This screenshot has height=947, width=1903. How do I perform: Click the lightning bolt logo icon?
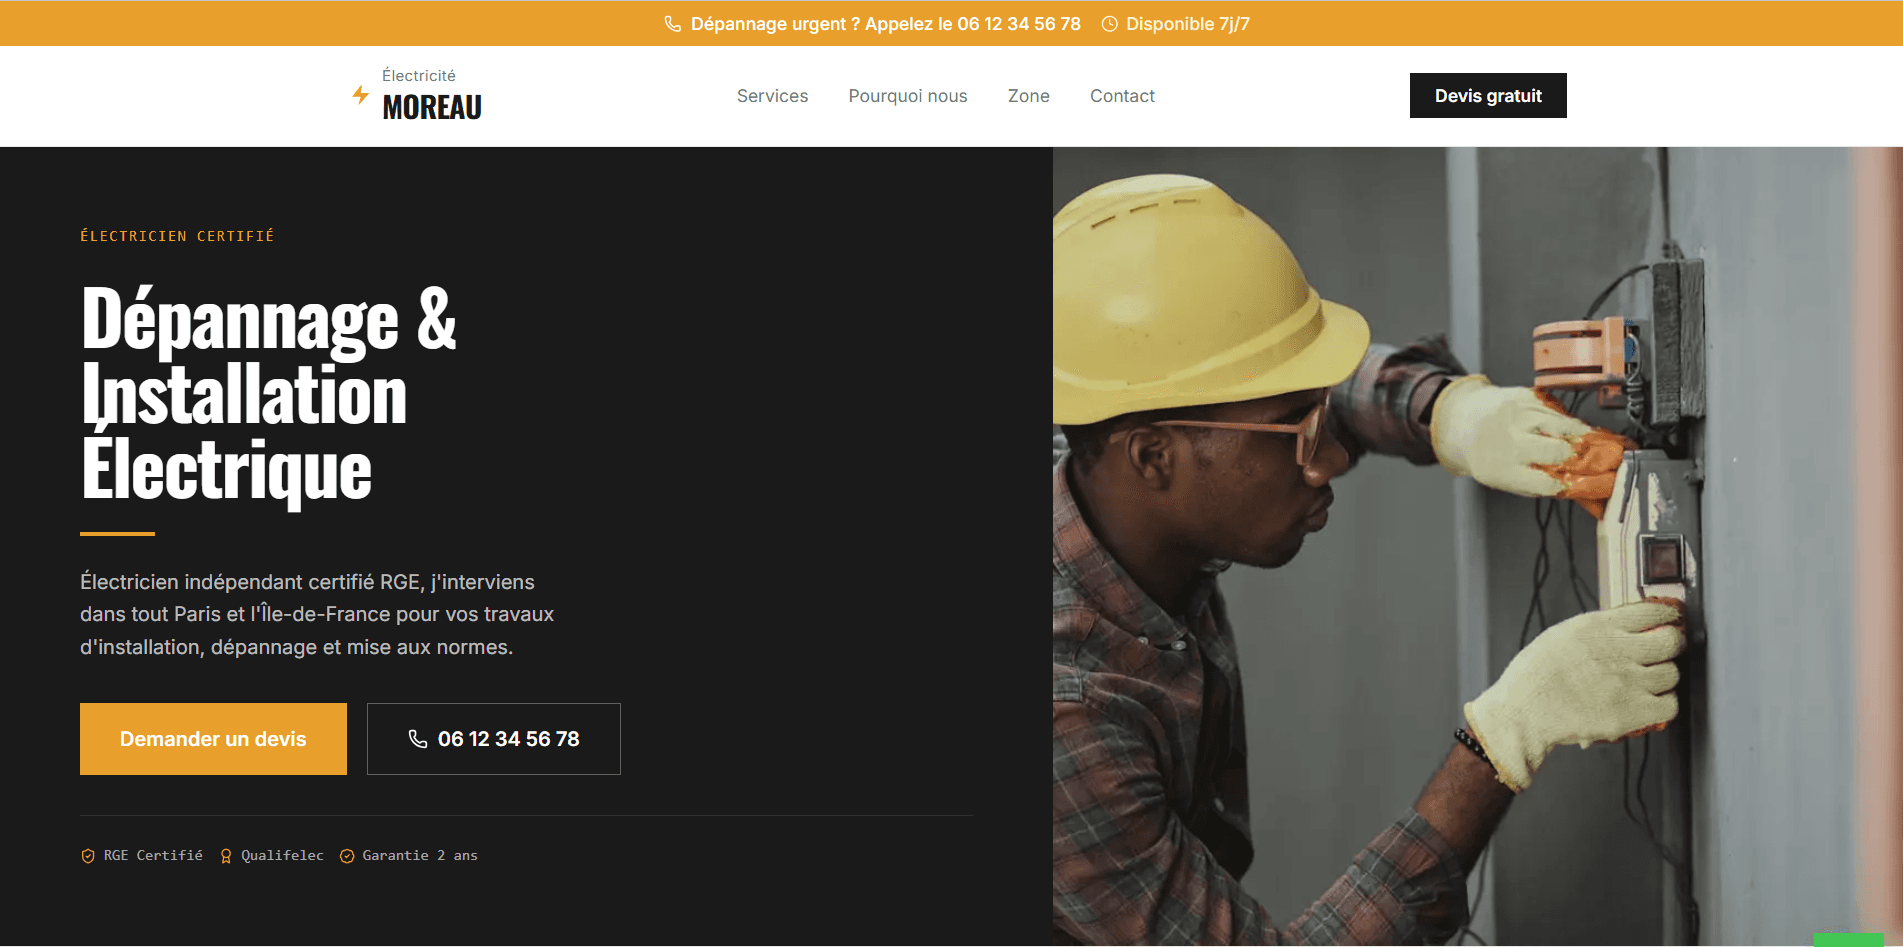click(x=361, y=95)
